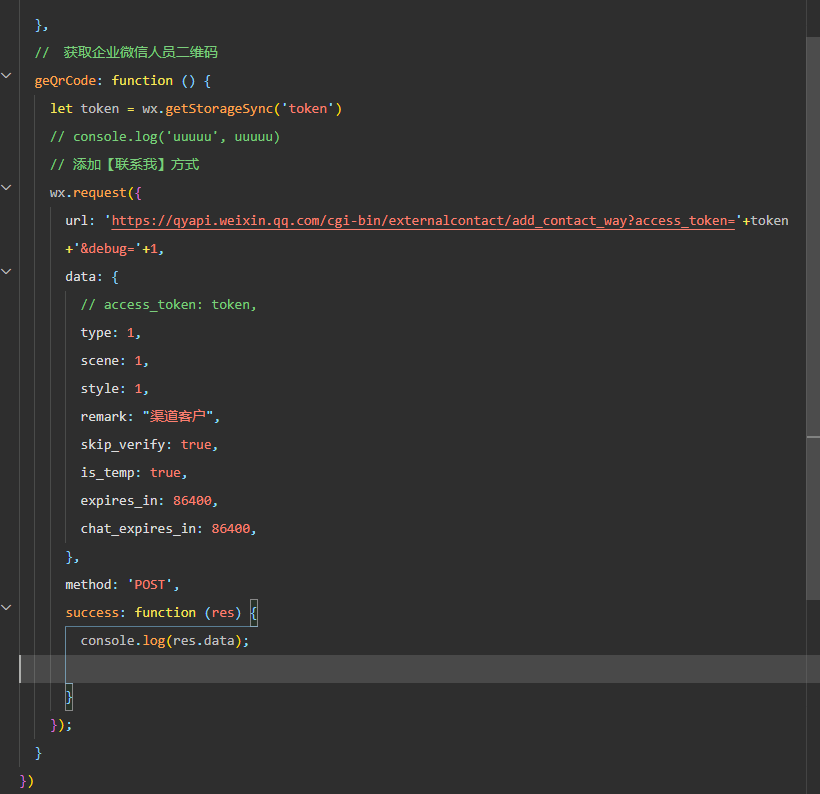Click the 'let token' declaration
The height and width of the screenshot is (794, 820).
tap(84, 109)
